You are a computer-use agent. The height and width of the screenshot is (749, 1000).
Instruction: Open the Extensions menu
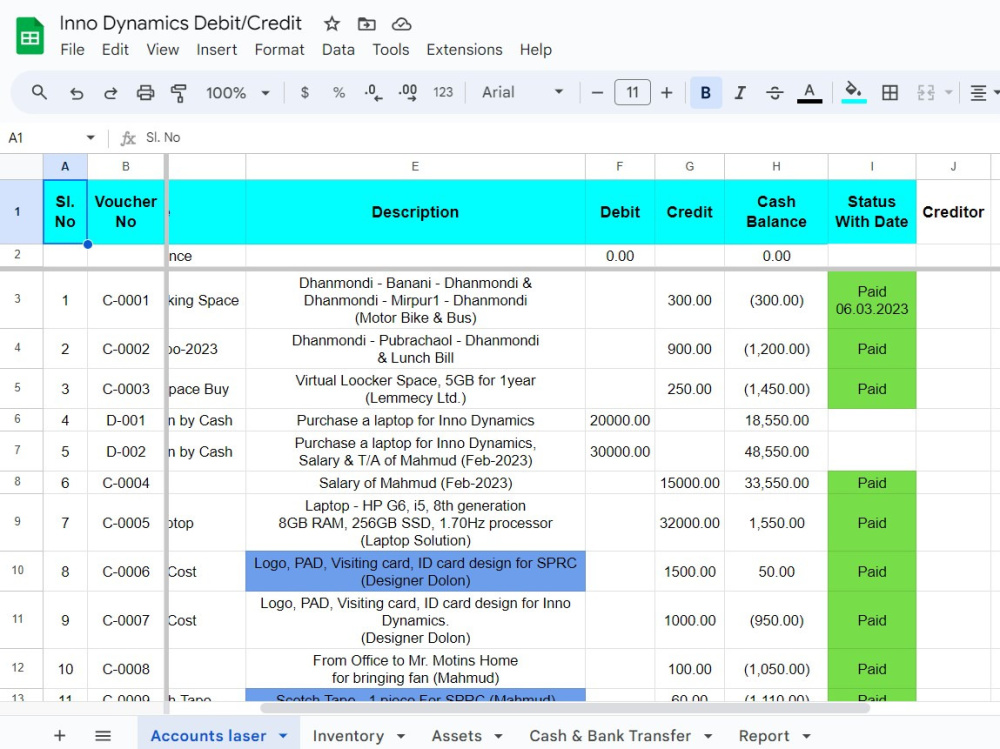pos(464,50)
